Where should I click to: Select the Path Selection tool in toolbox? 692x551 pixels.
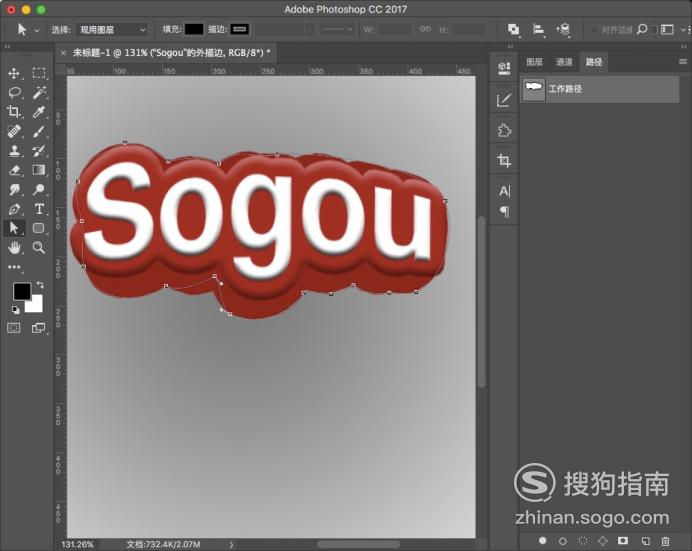pyautogui.click(x=14, y=228)
